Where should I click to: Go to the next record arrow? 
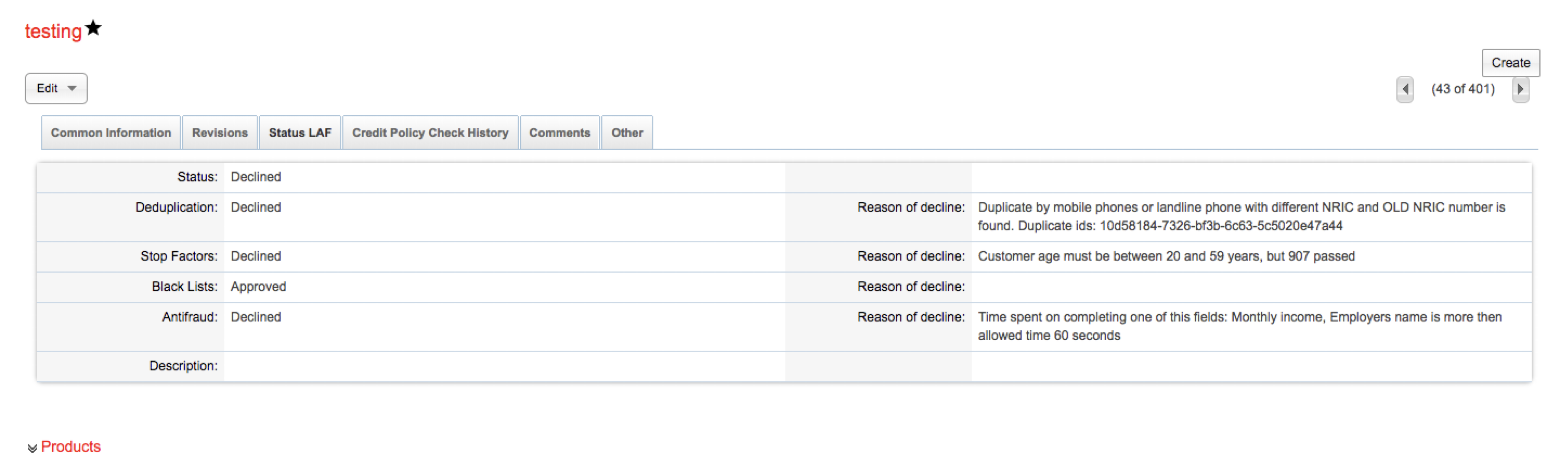1520,89
